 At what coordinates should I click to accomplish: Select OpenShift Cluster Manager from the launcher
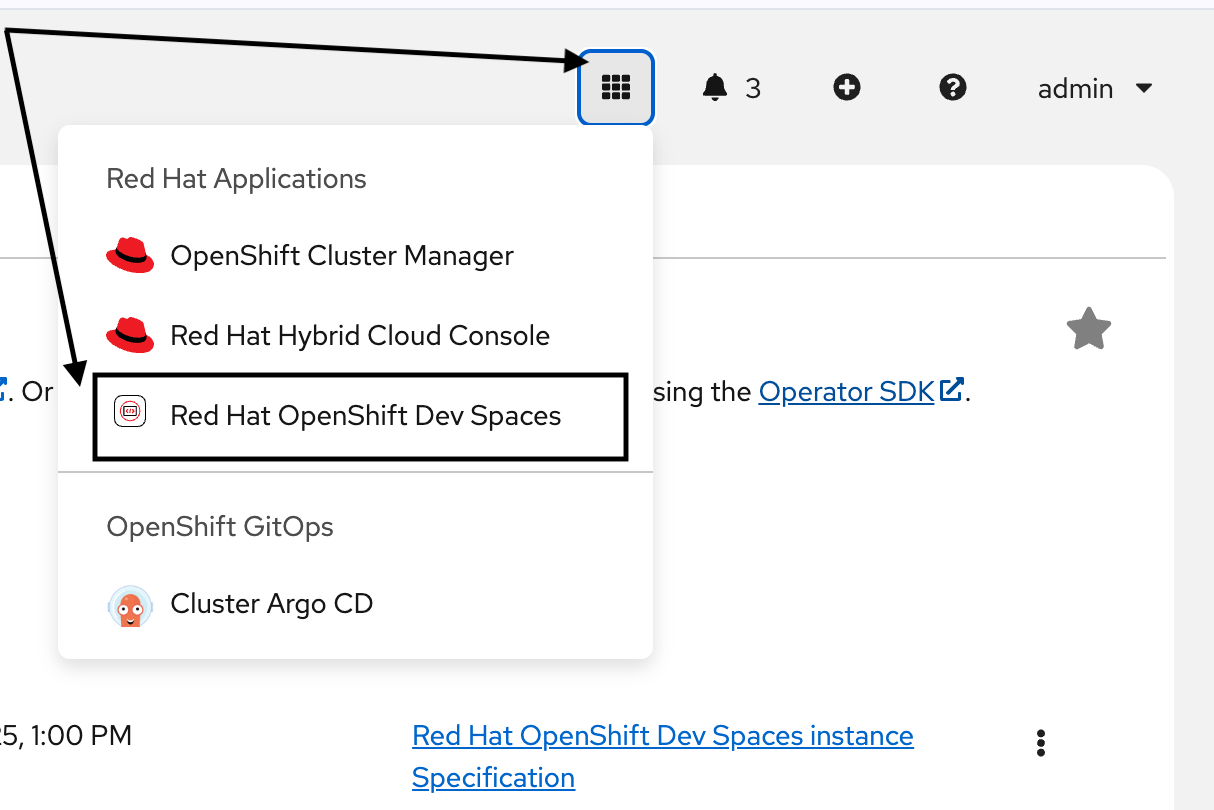click(342, 255)
